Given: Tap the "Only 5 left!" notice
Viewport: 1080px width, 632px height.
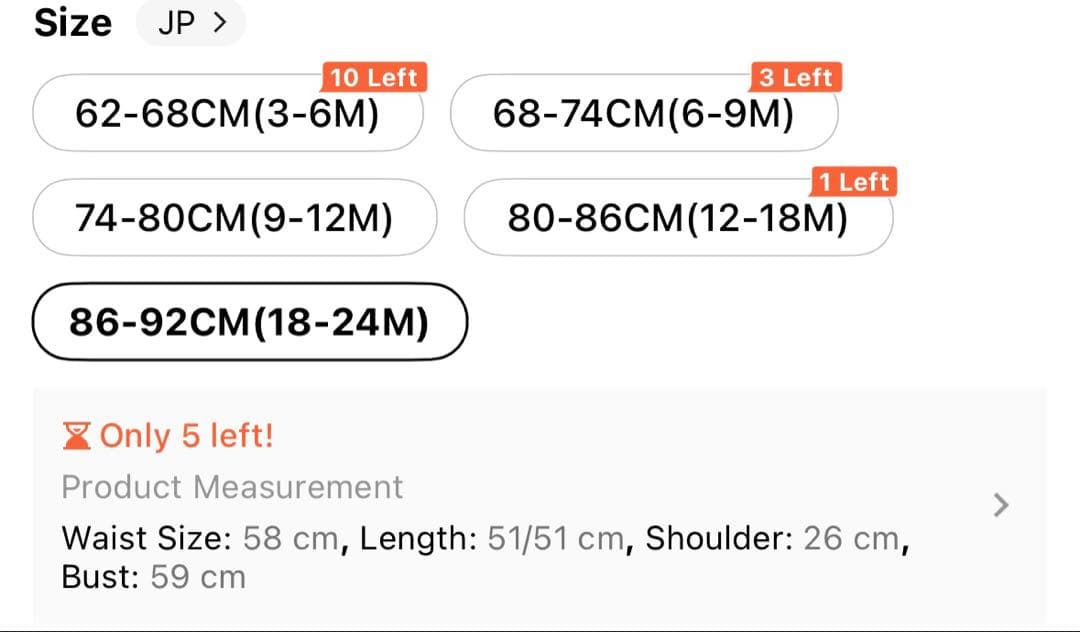Looking at the screenshot, I should [x=186, y=436].
